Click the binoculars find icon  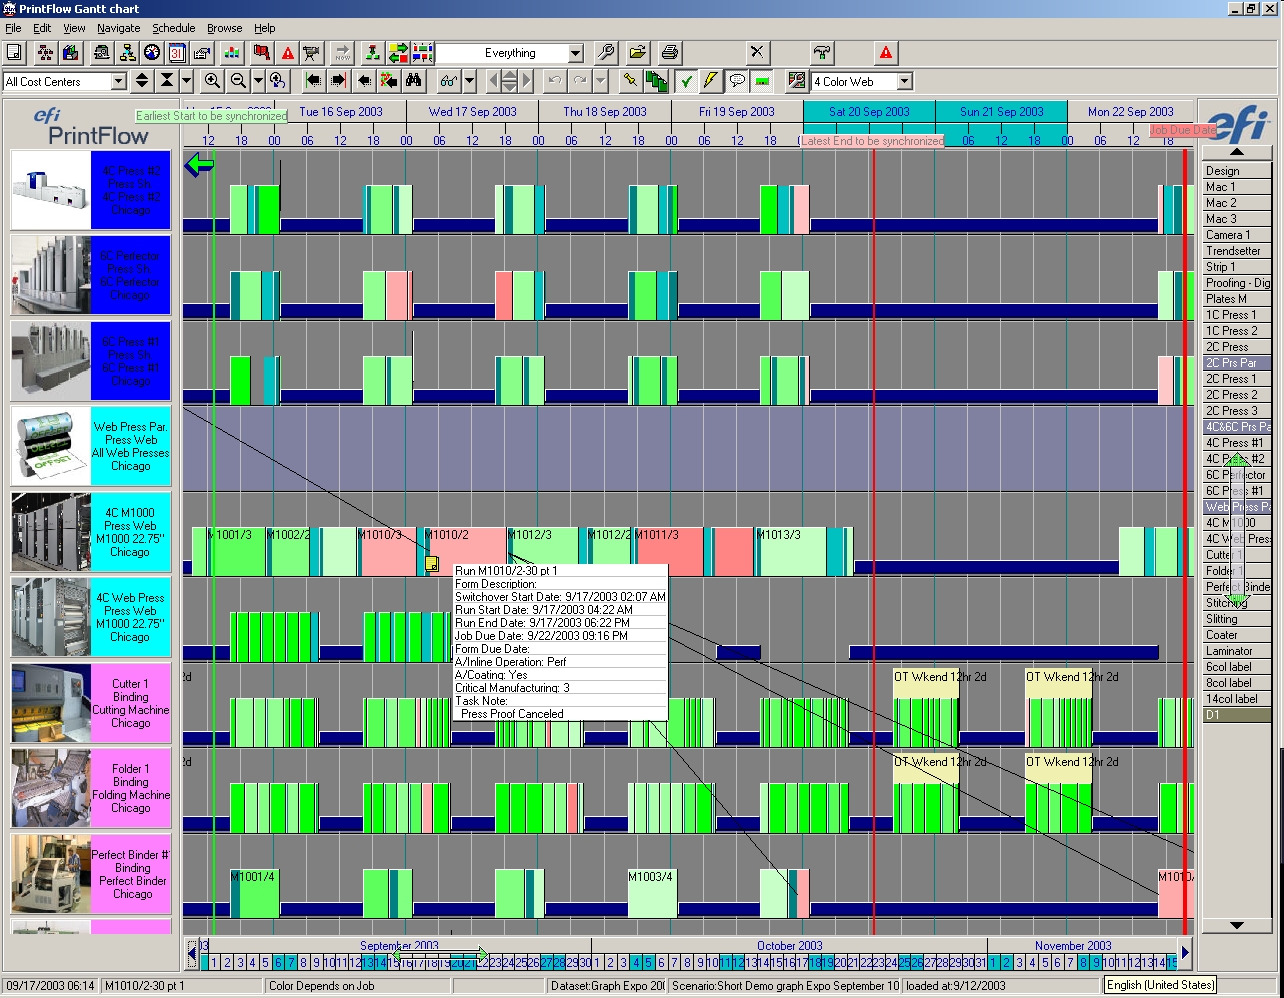pos(414,81)
